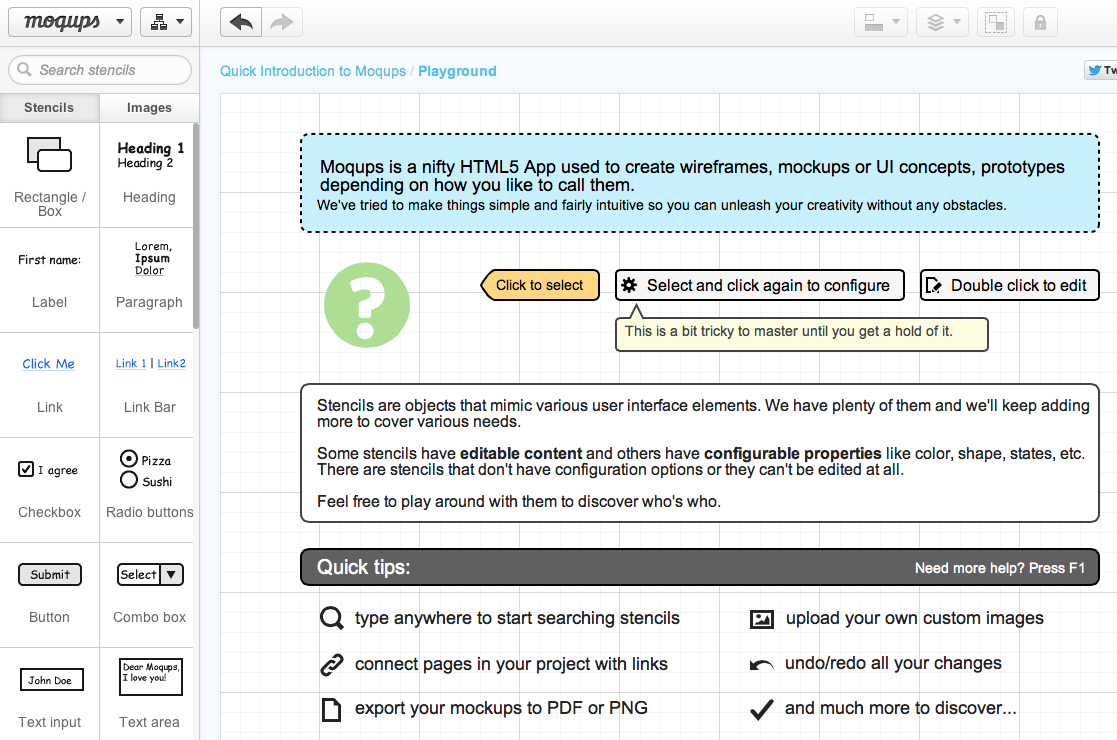
Task: Switch to the Stencils tab
Action: point(49,108)
